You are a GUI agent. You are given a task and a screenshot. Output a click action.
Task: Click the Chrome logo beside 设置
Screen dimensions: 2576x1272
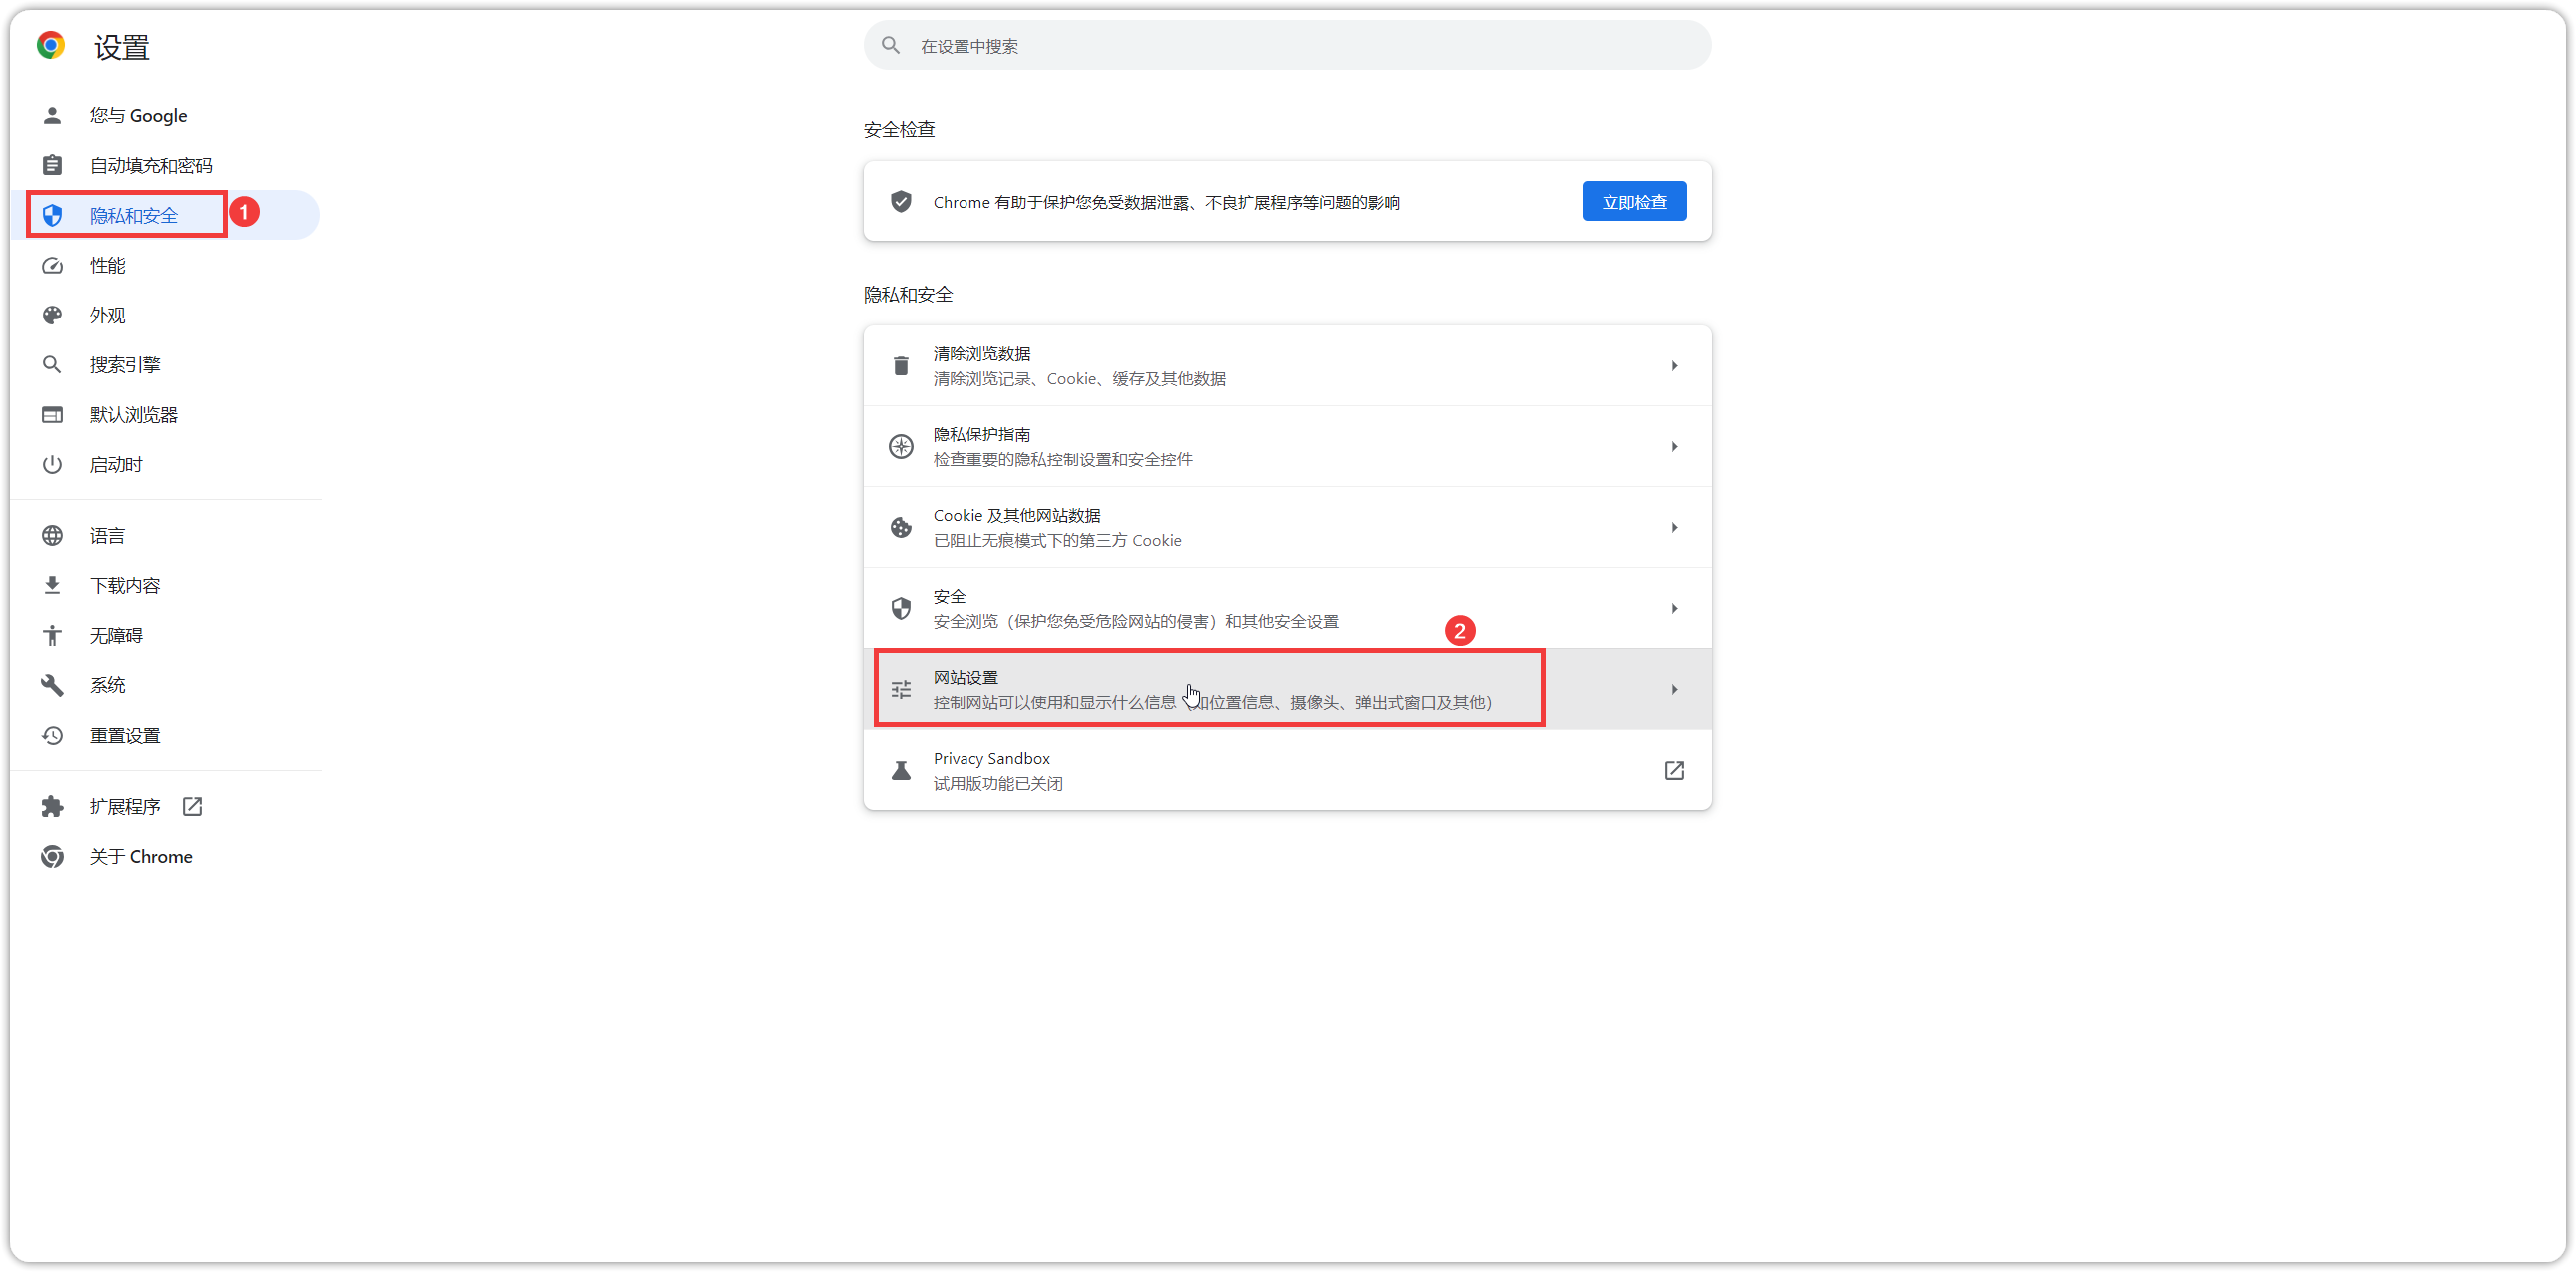coord(51,45)
